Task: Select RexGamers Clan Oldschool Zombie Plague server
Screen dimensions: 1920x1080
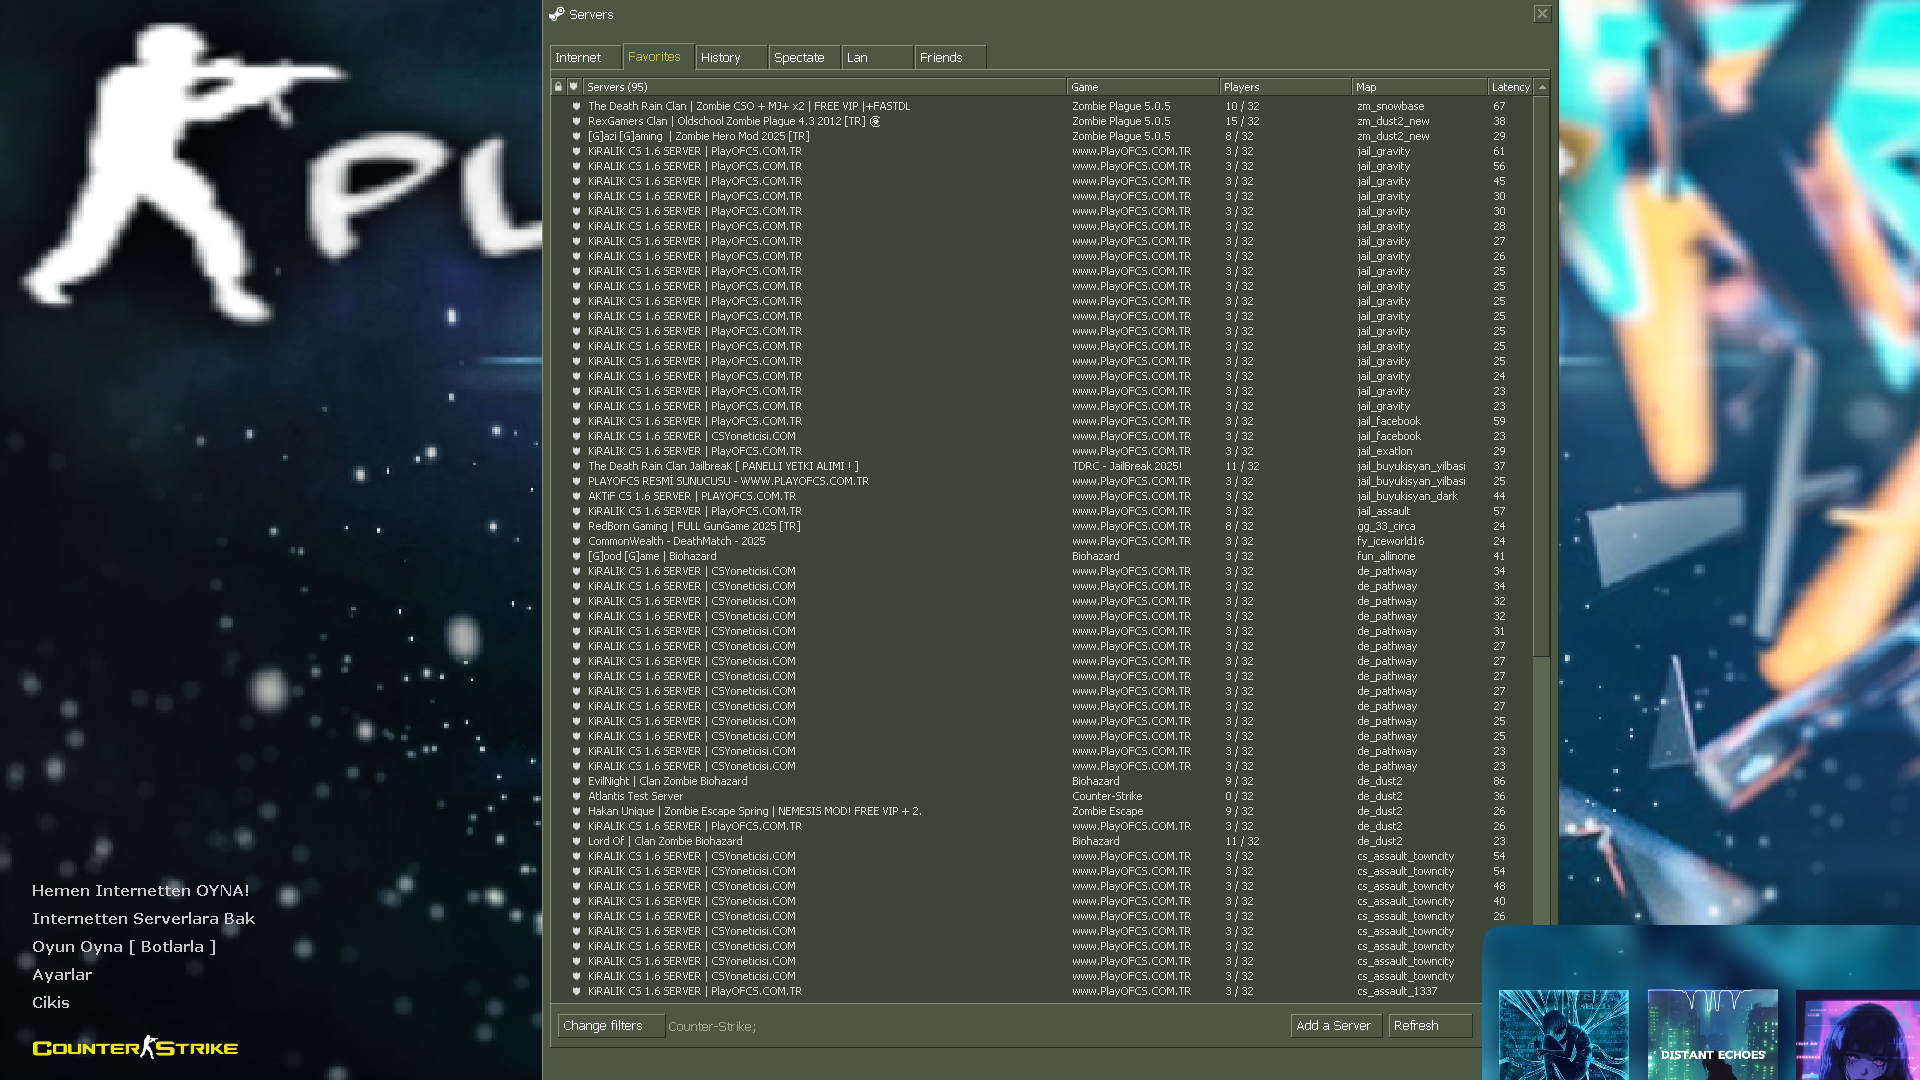Action: [x=1040, y=121]
